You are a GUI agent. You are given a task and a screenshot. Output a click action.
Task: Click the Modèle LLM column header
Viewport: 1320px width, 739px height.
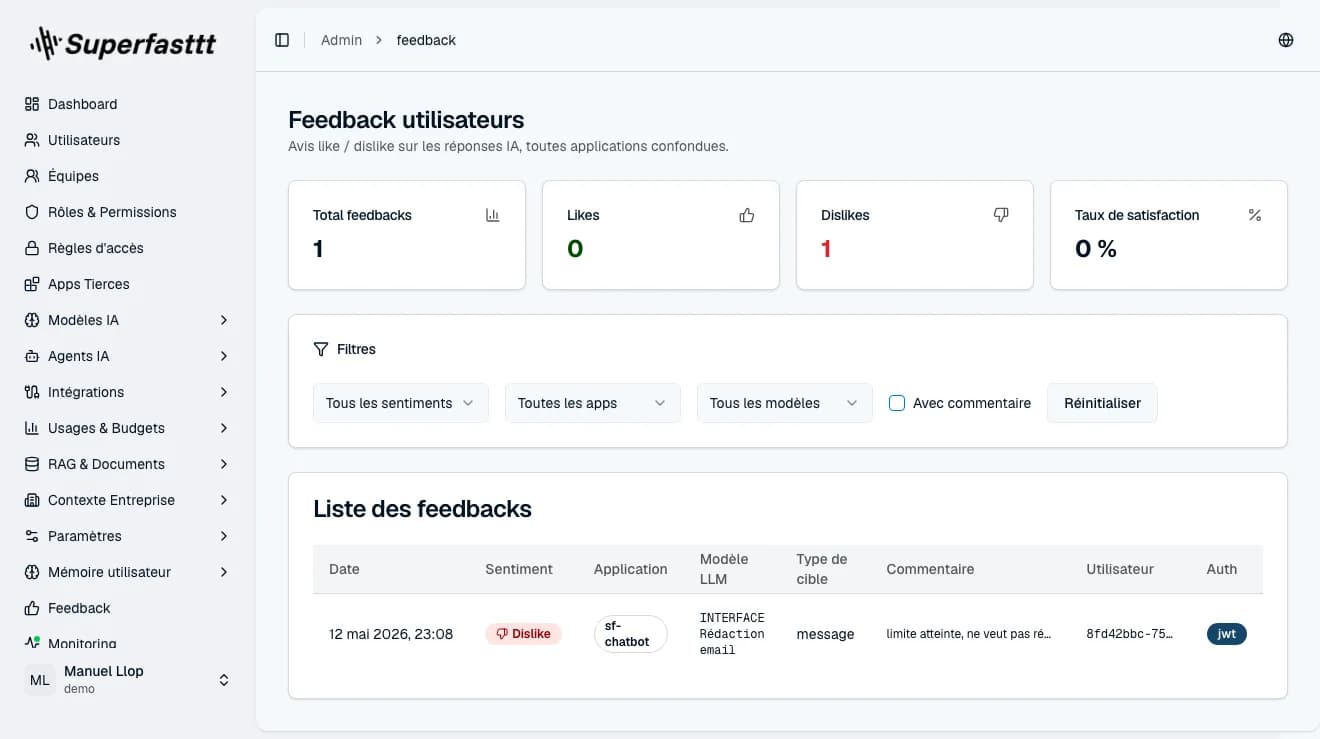724,569
